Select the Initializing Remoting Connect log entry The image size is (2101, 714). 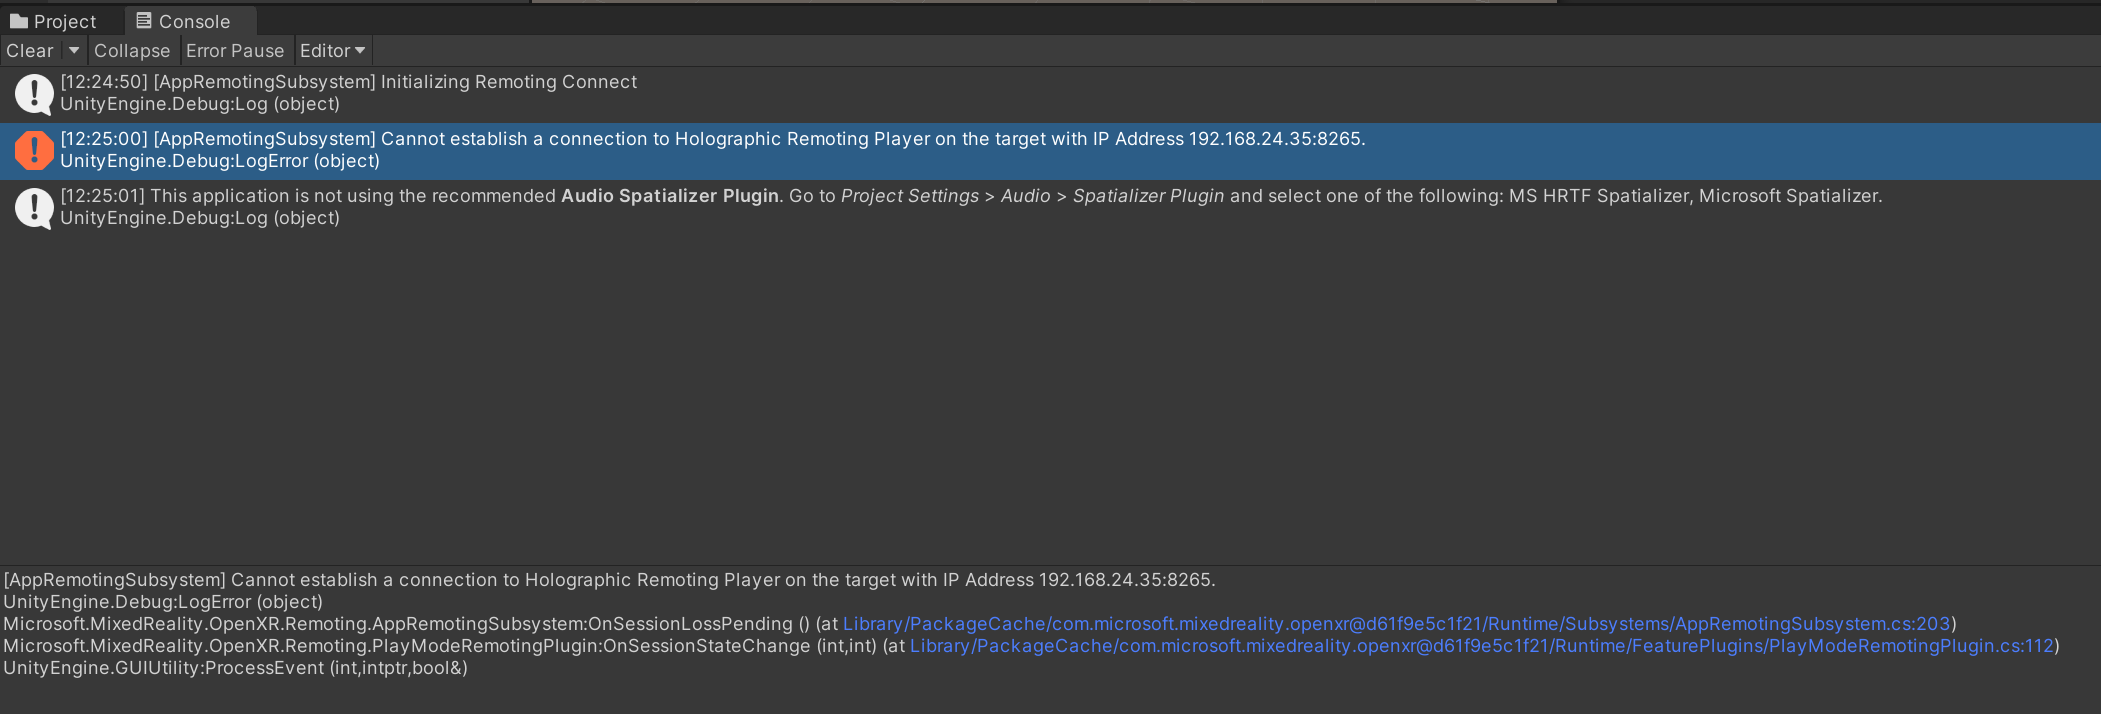(x=1050, y=94)
